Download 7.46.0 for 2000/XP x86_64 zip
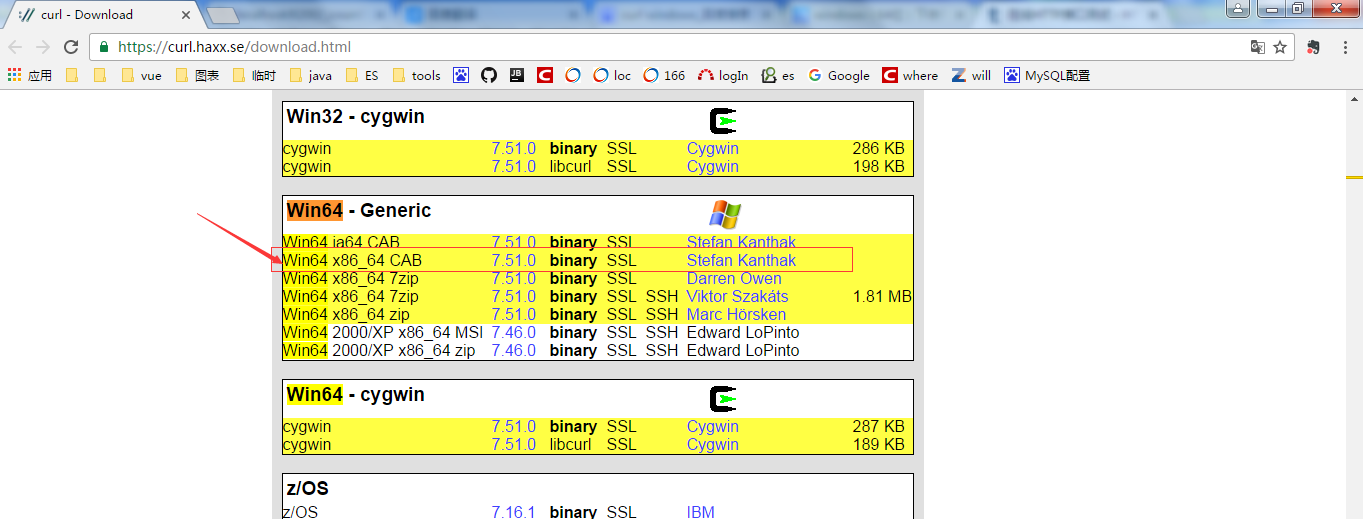Image resolution: width=1363 pixels, height=519 pixels. point(513,351)
